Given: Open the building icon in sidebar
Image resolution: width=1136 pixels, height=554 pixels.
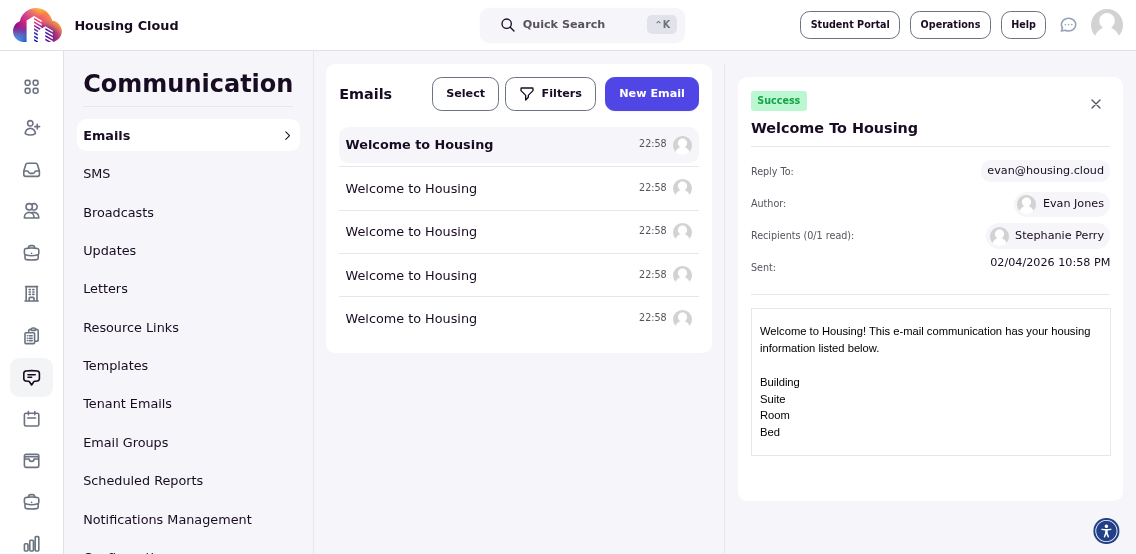Looking at the screenshot, I should pyautogui.click(x=31, y=293).
